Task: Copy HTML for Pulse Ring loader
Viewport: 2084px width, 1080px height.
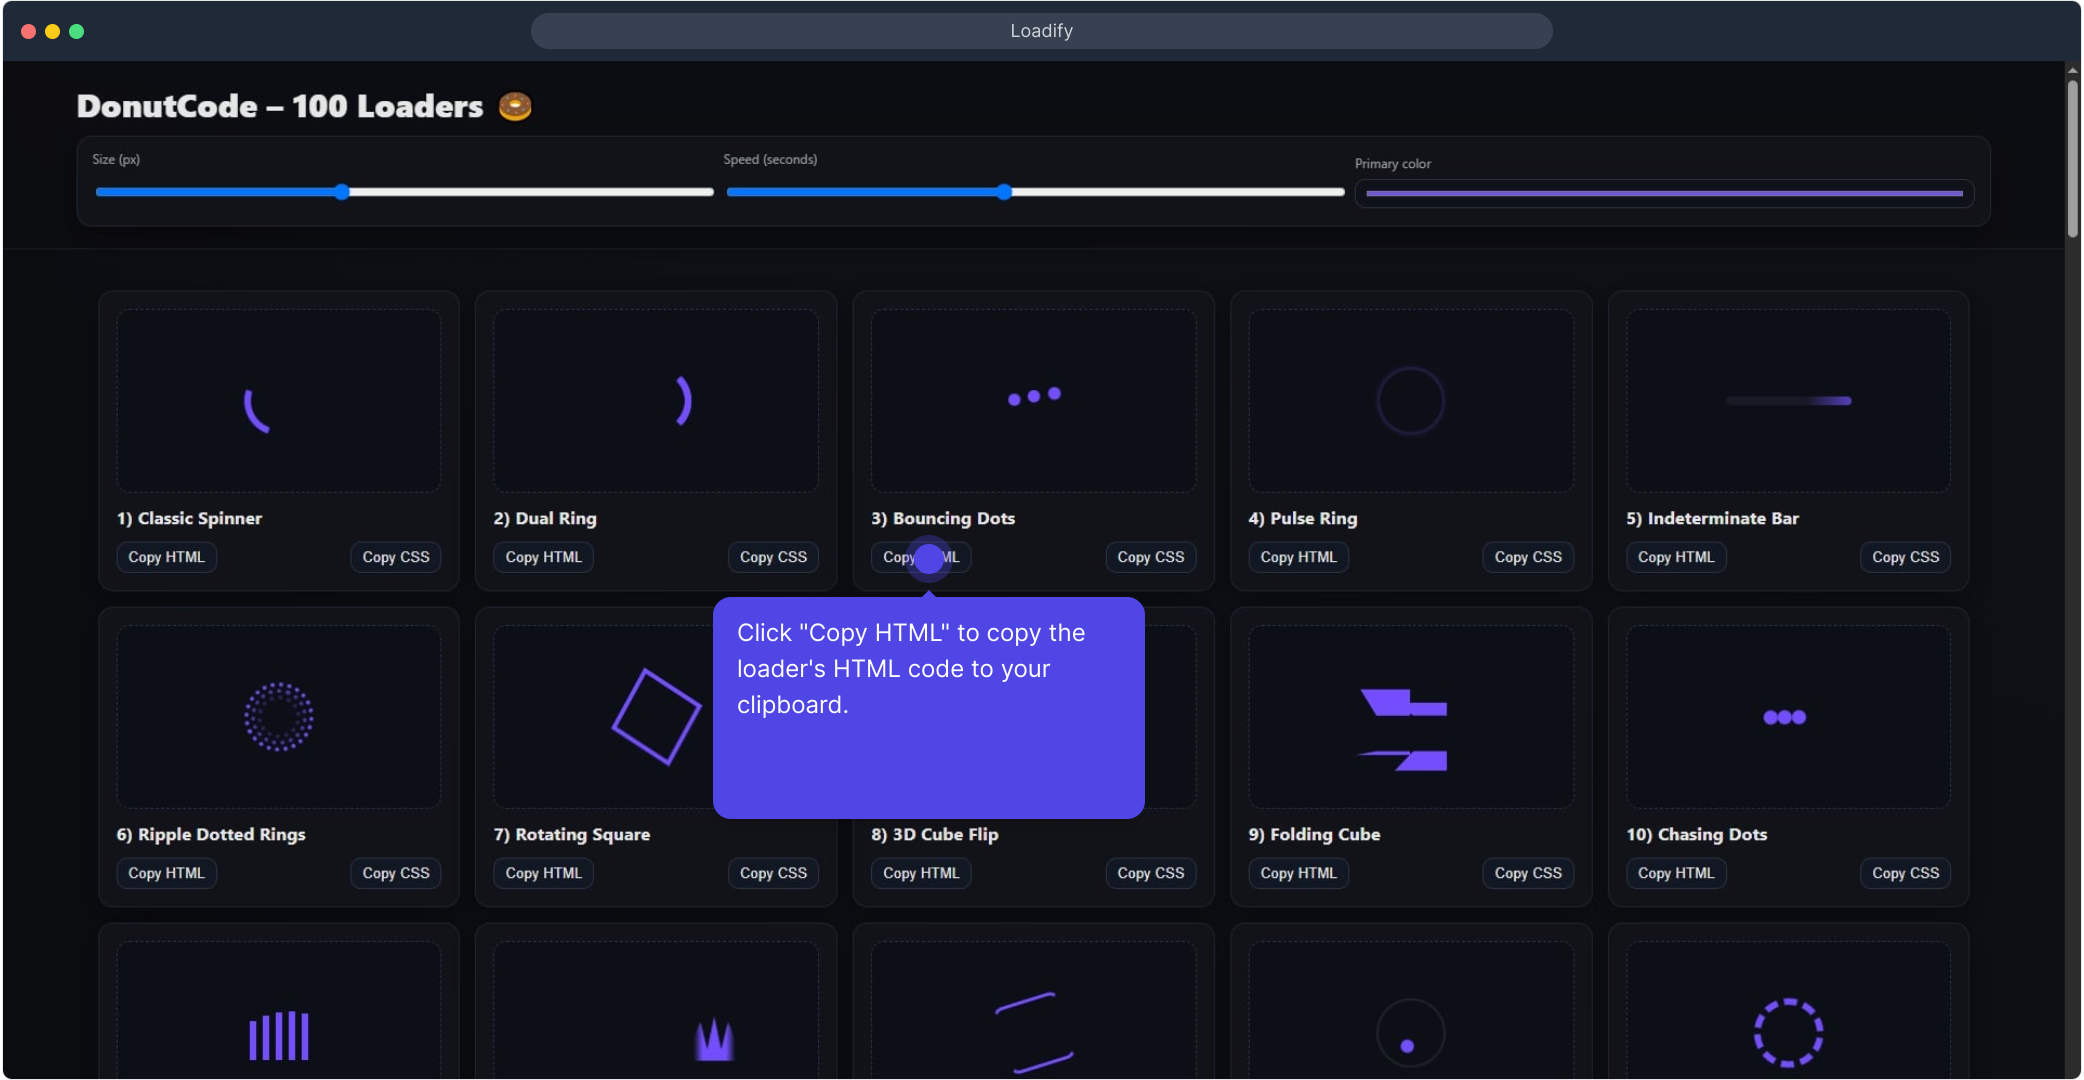Action: coord(1298,557)
